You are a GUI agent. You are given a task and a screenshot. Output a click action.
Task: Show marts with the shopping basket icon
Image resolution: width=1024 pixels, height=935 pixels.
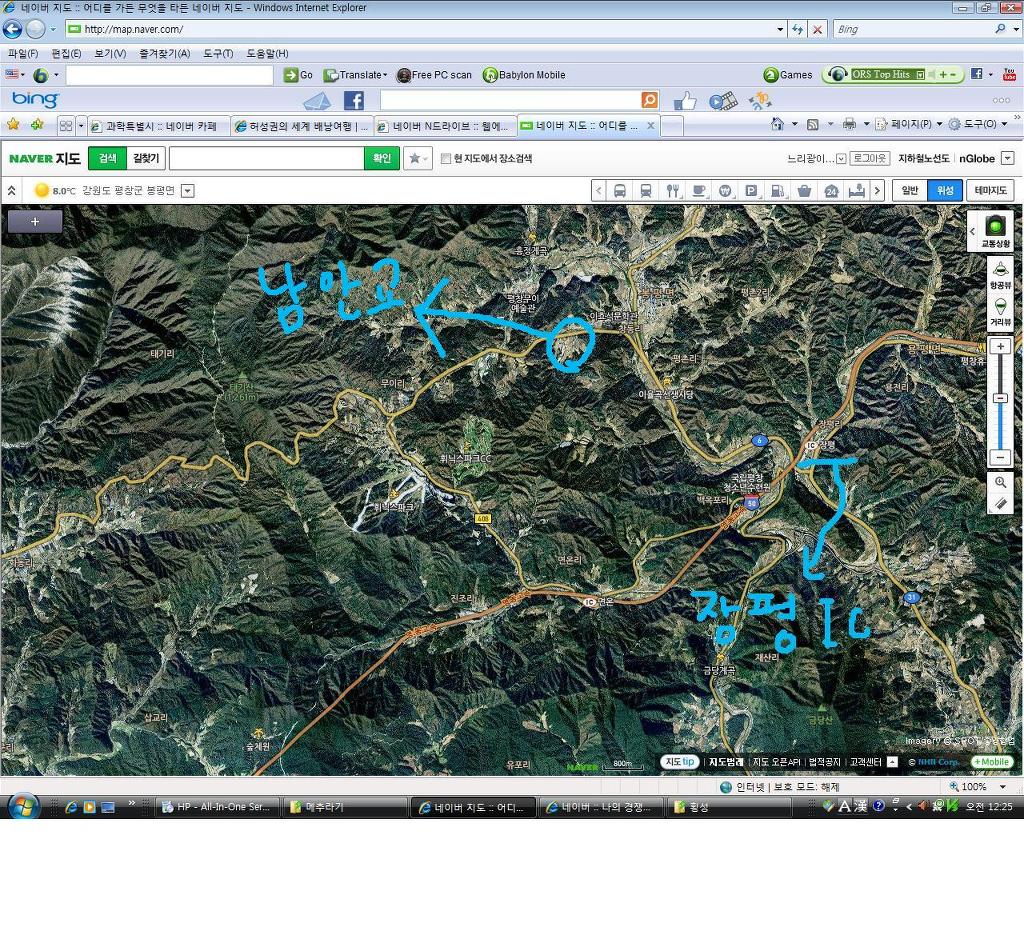click(x=804, y=191)
